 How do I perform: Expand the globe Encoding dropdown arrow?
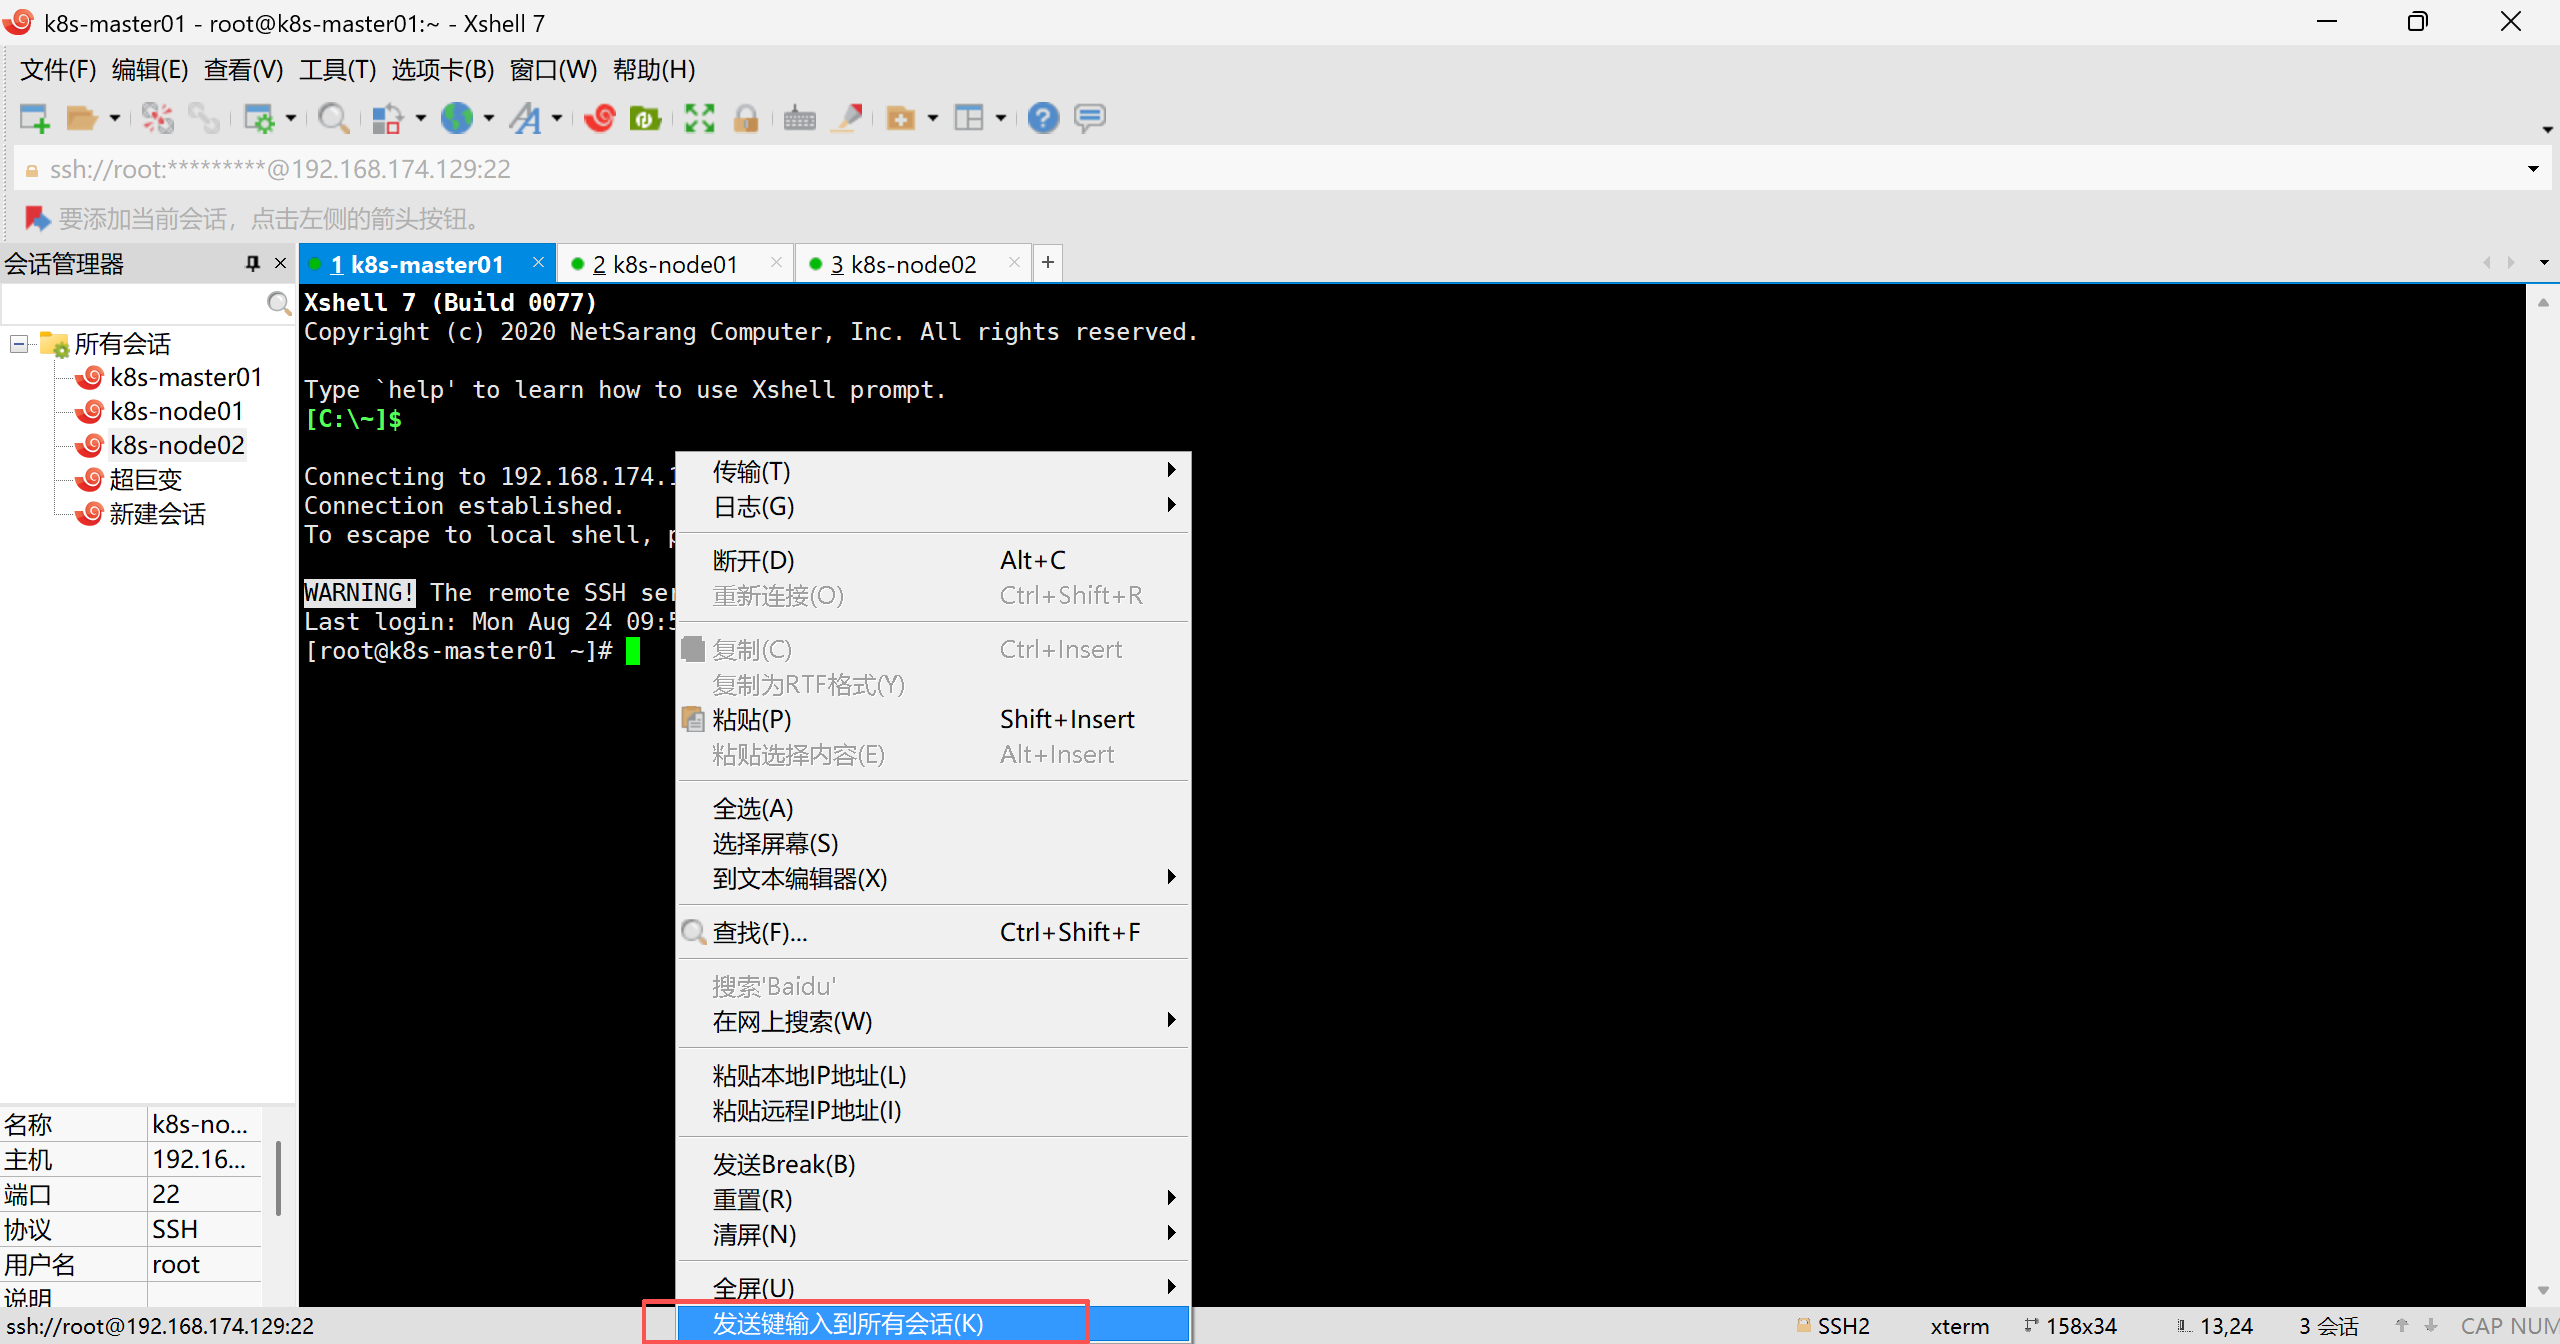coord(489,118)
